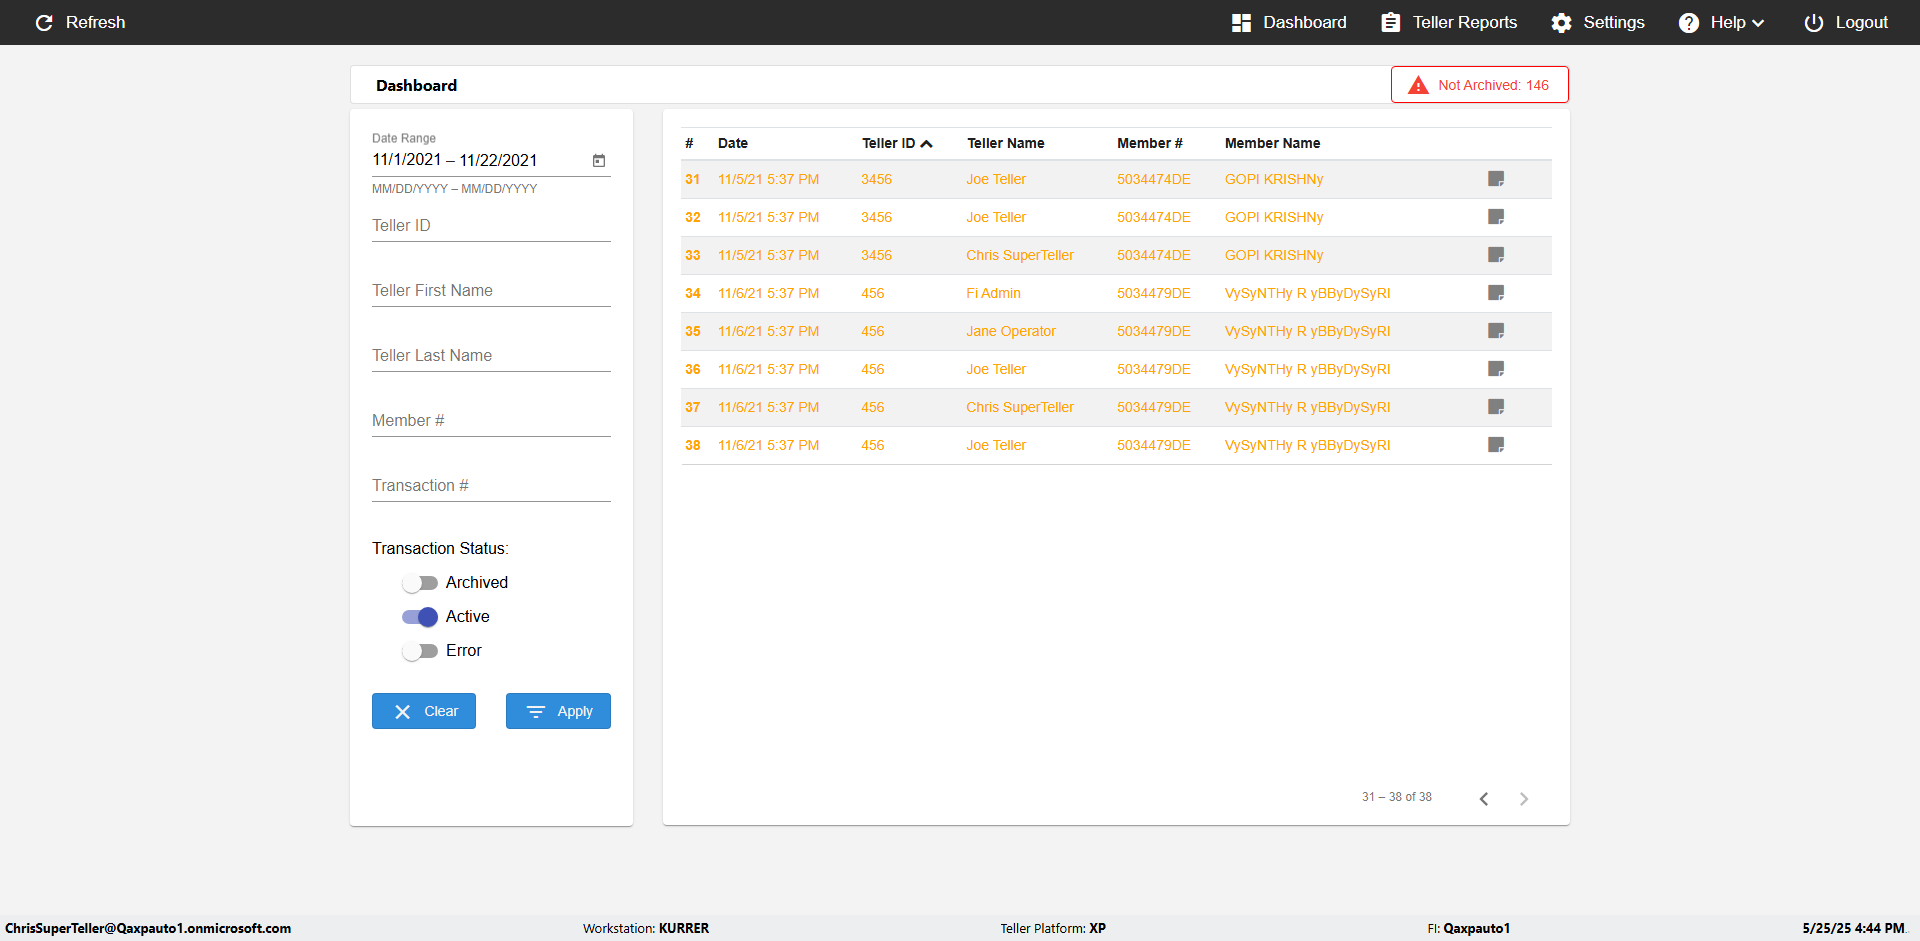This screenshot has width=1920, height=941.
Task: Click Teller ID 456 in row 36
Action: coord(872,369)
